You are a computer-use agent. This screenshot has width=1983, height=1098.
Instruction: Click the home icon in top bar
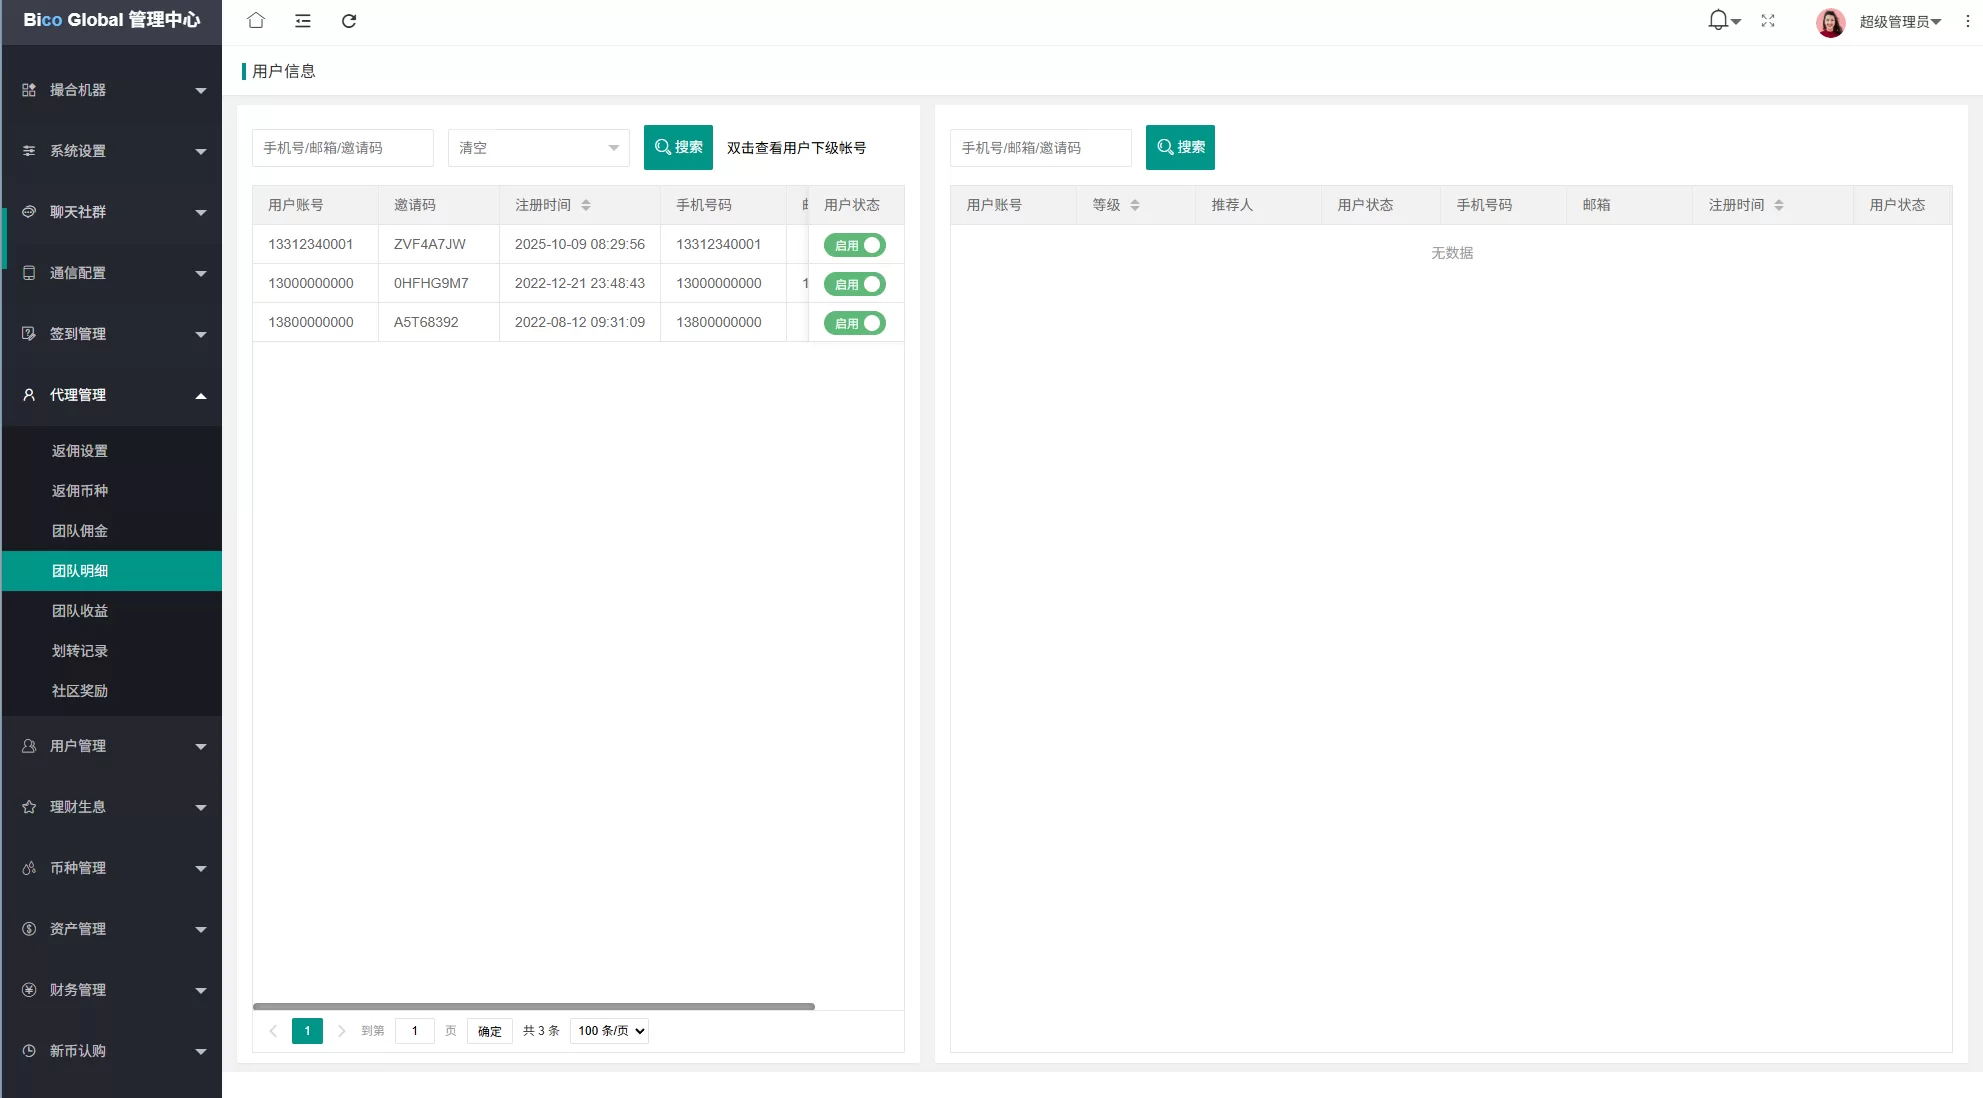click(x=256, y=20)
